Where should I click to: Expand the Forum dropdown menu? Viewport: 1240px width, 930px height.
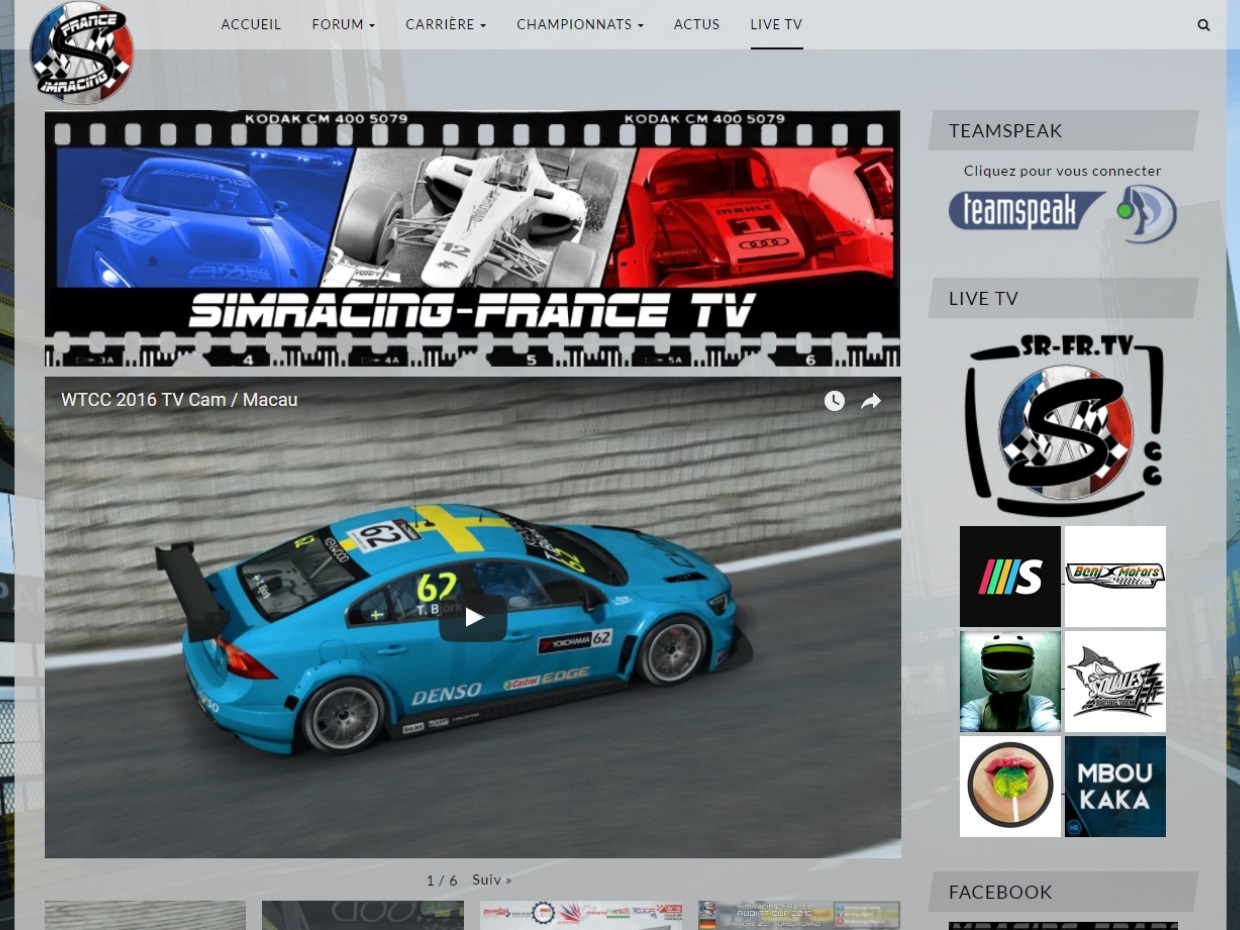[343, 24]
